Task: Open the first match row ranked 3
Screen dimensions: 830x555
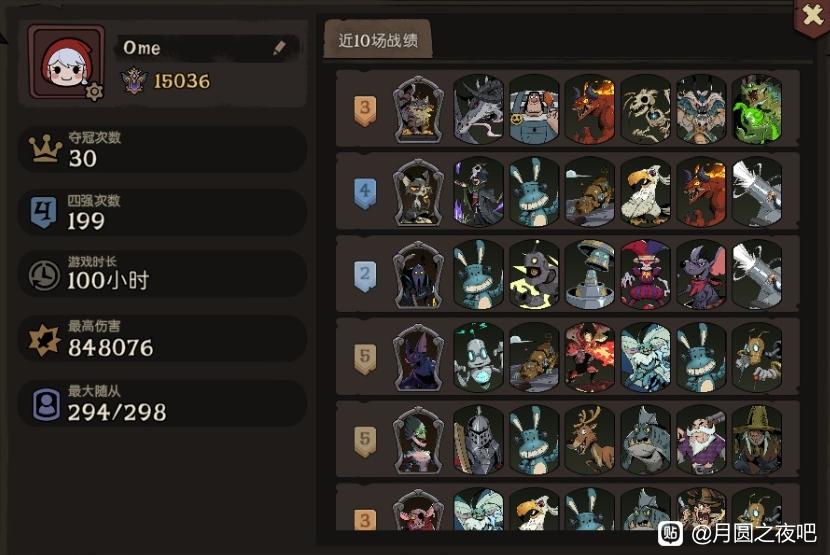Action: point(567,109)
